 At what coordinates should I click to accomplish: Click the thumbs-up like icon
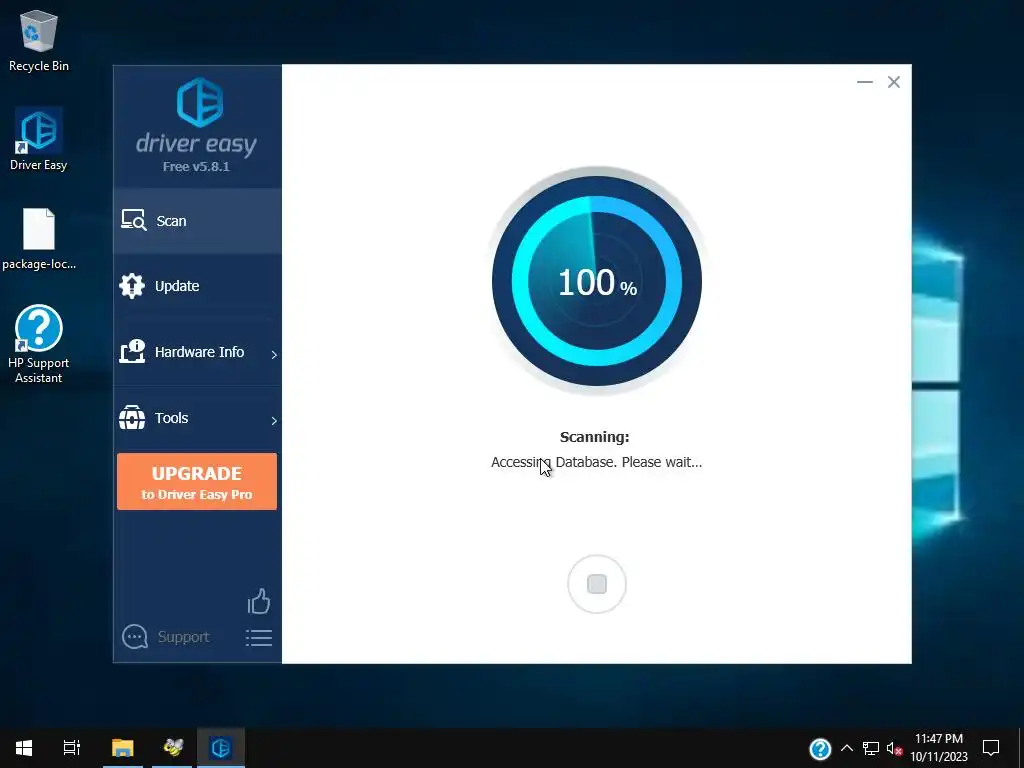tap(259, 601)
